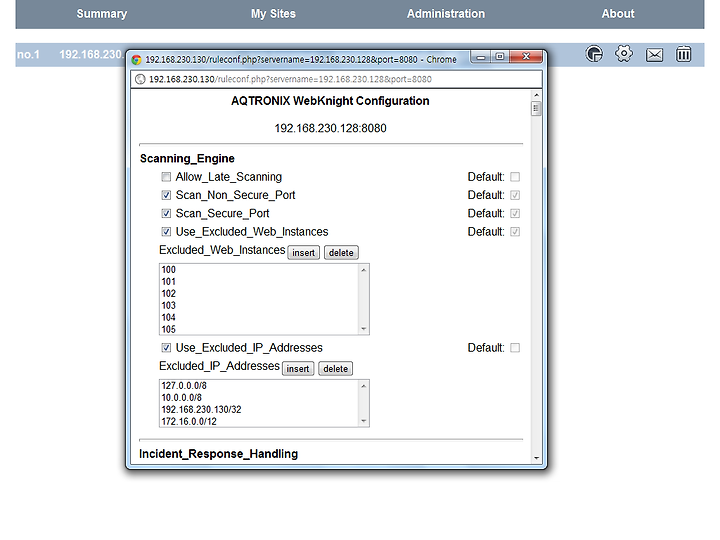Click the page info icon in address bar
Screen dimensions: 720x540
pyautogui.click(x=140, y=79)
